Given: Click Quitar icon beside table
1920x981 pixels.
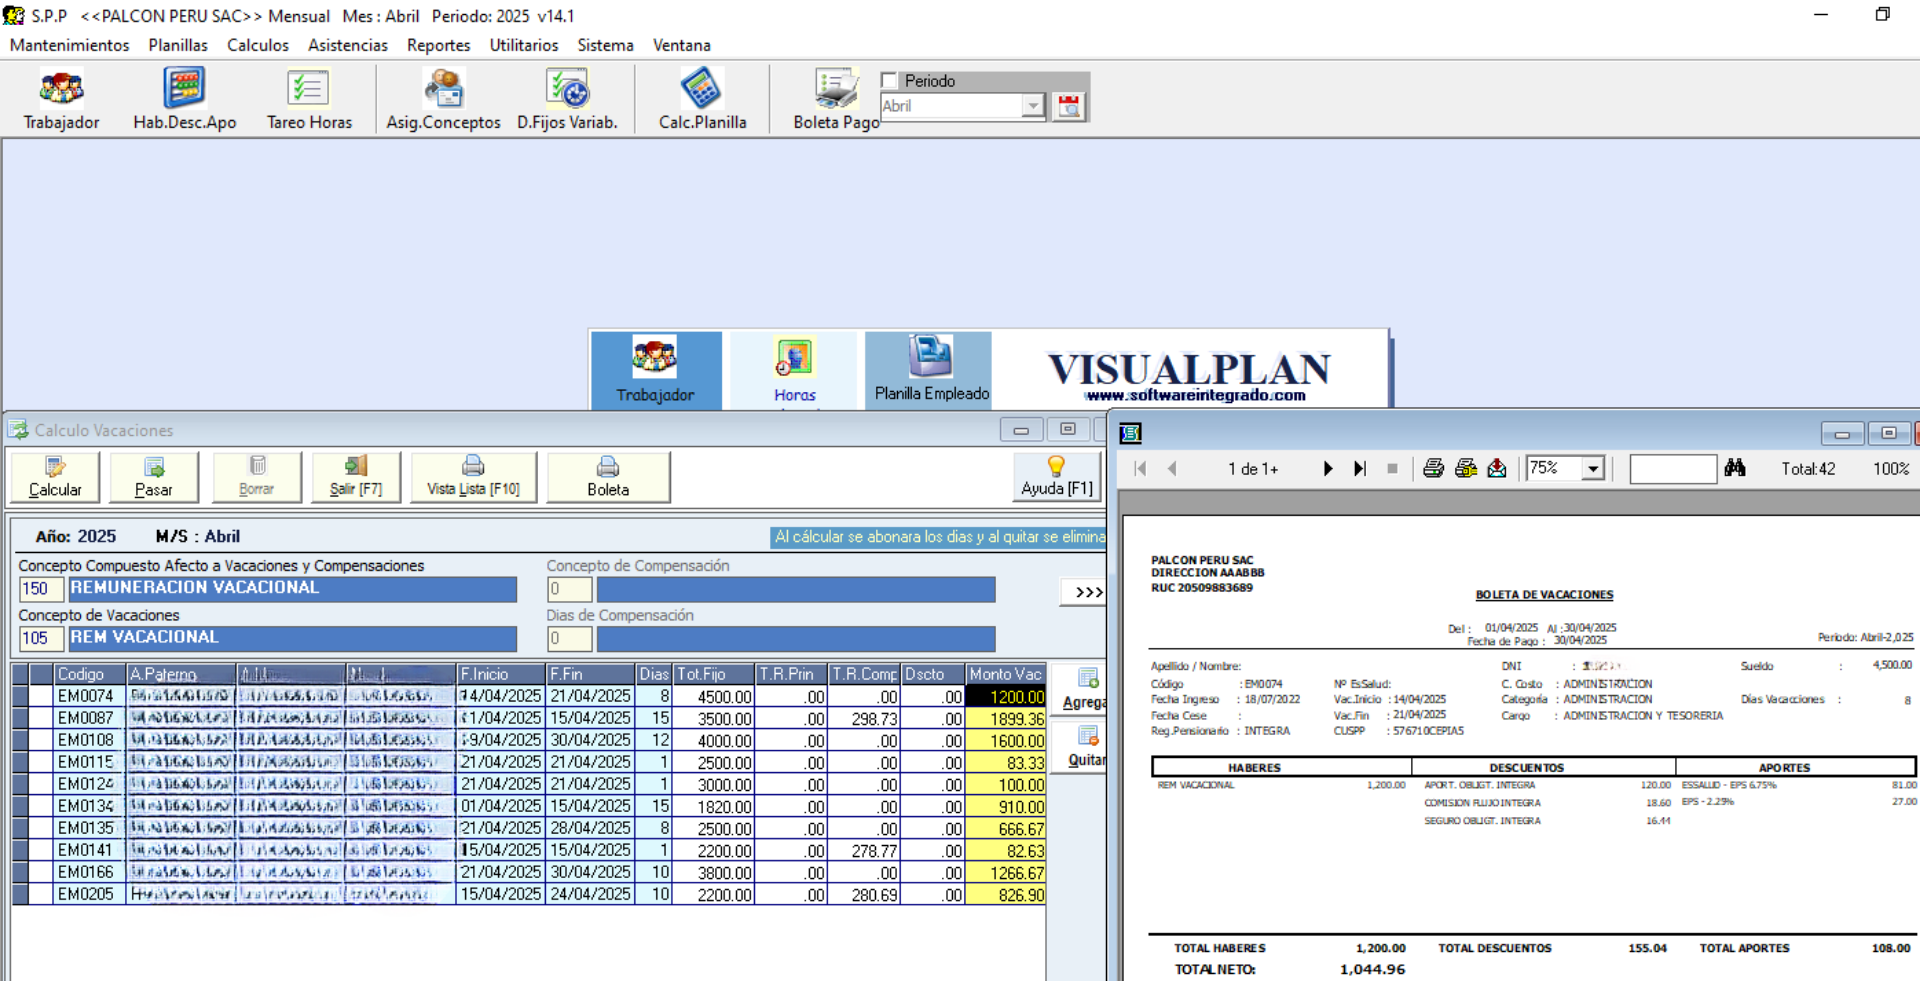Looking at the screenshot, I should point(1085,746).
